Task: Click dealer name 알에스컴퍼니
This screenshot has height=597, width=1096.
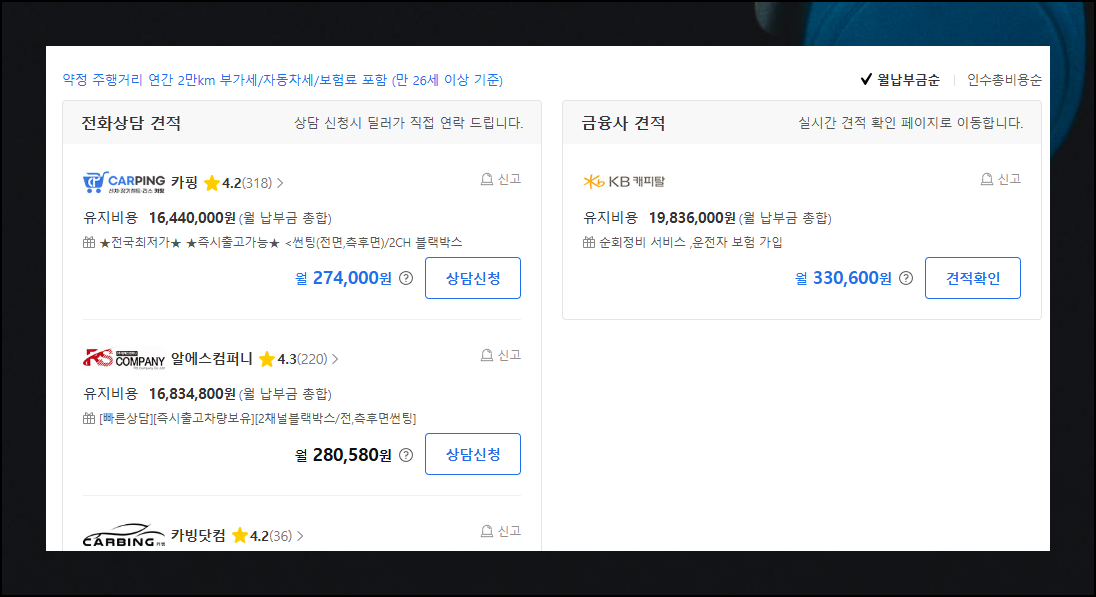Action: tap(212, 359)
